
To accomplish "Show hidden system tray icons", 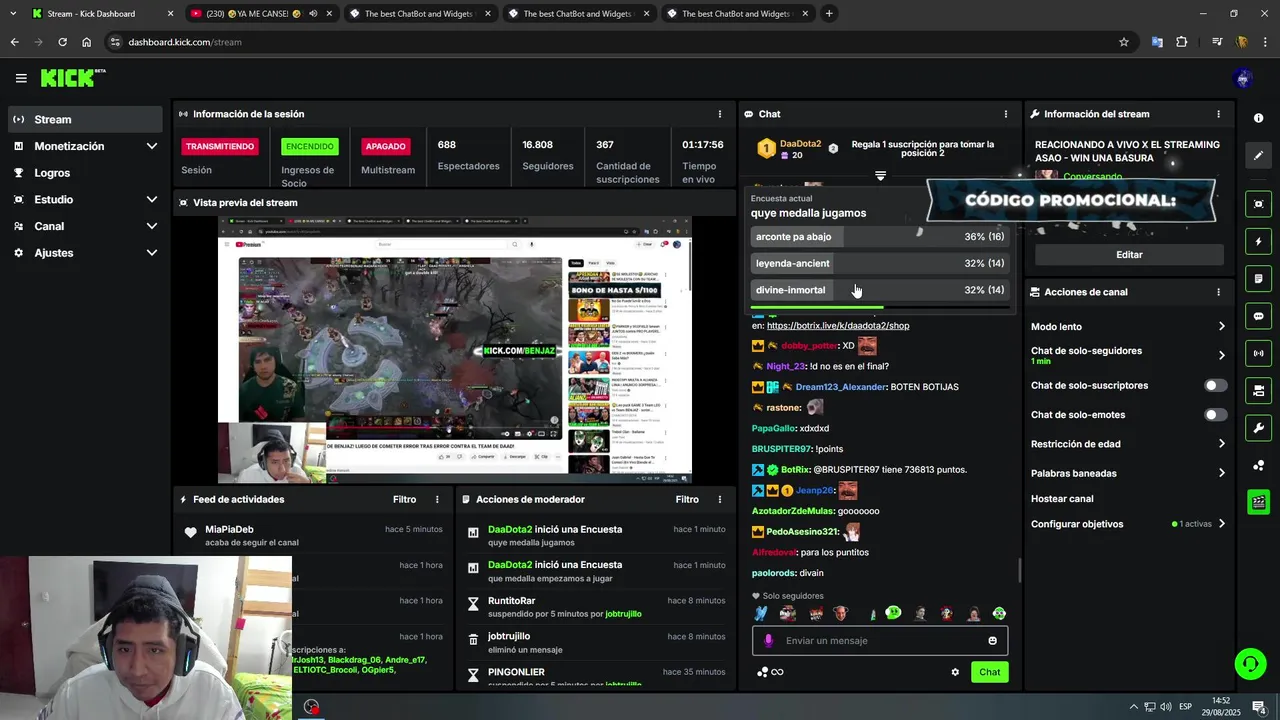I will click(x=1133, y=707).
